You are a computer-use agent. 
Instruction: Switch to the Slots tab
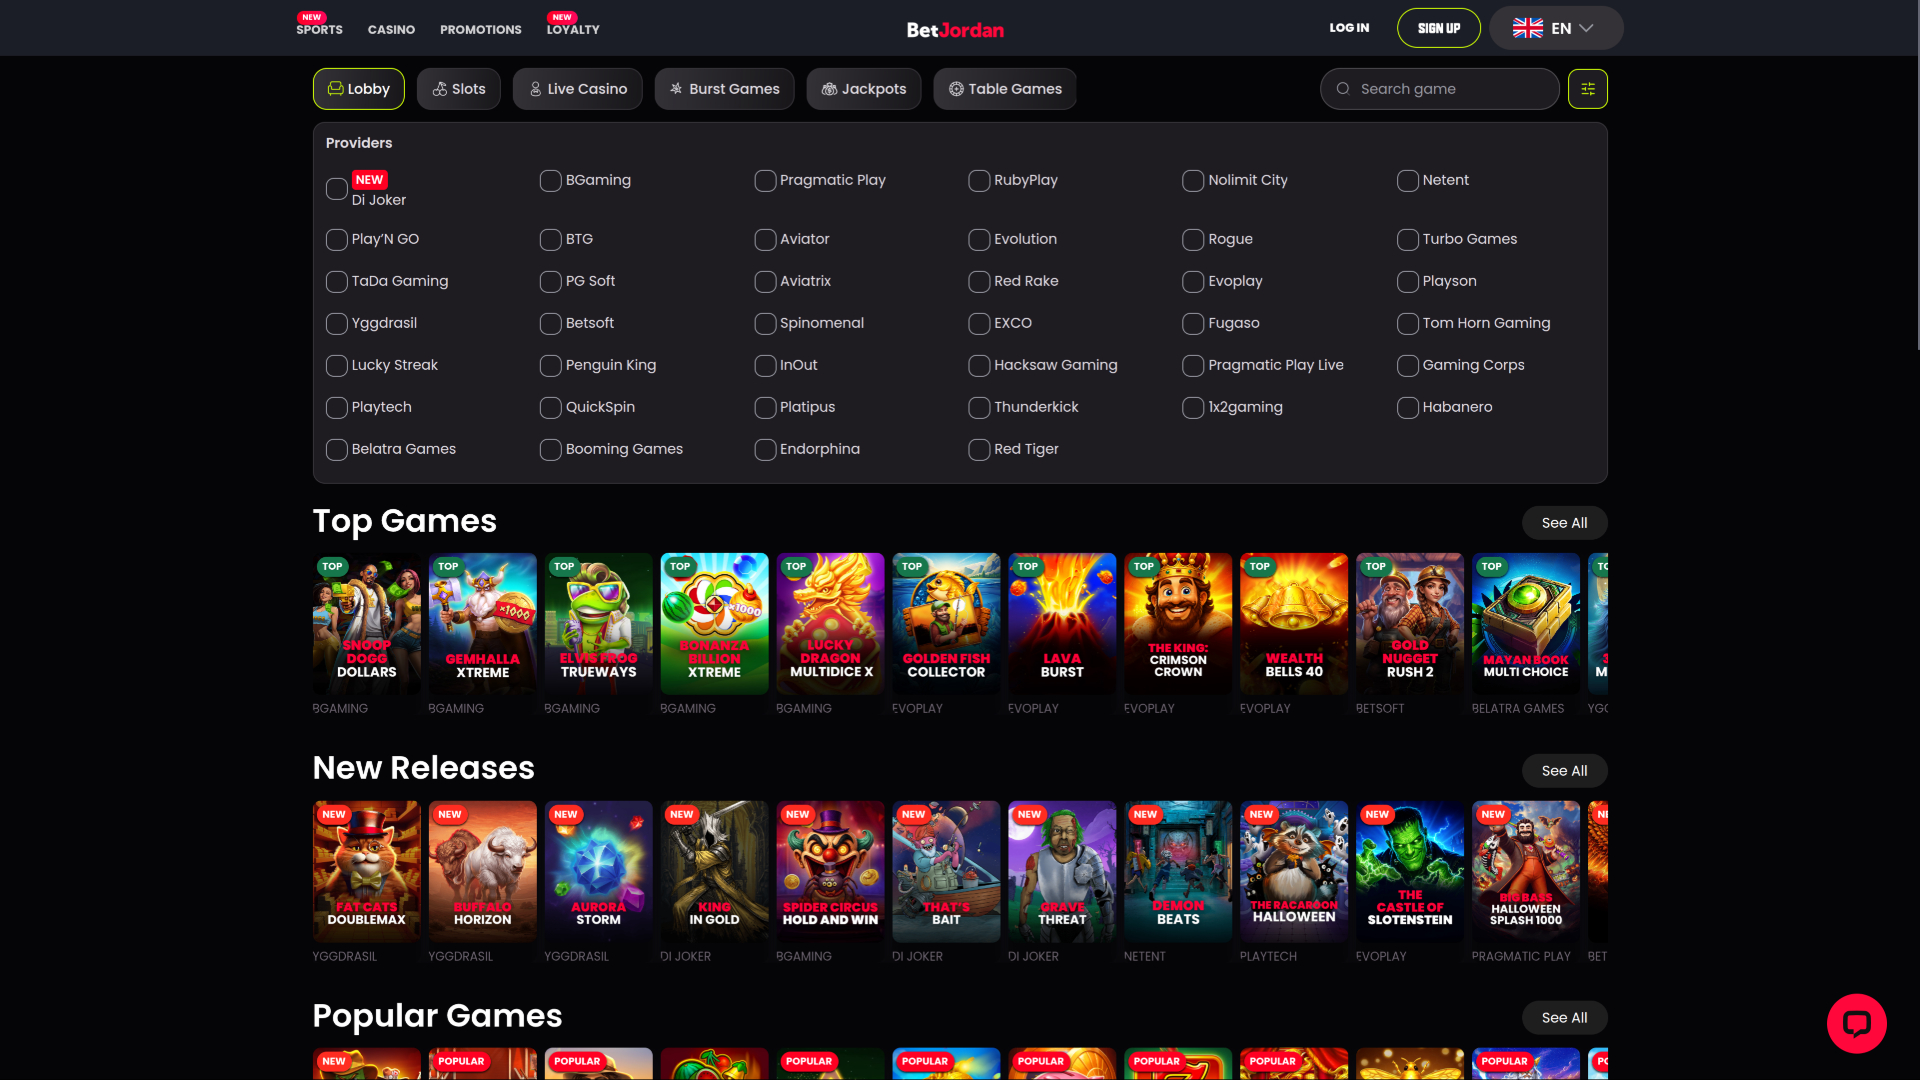click(459, 89)
